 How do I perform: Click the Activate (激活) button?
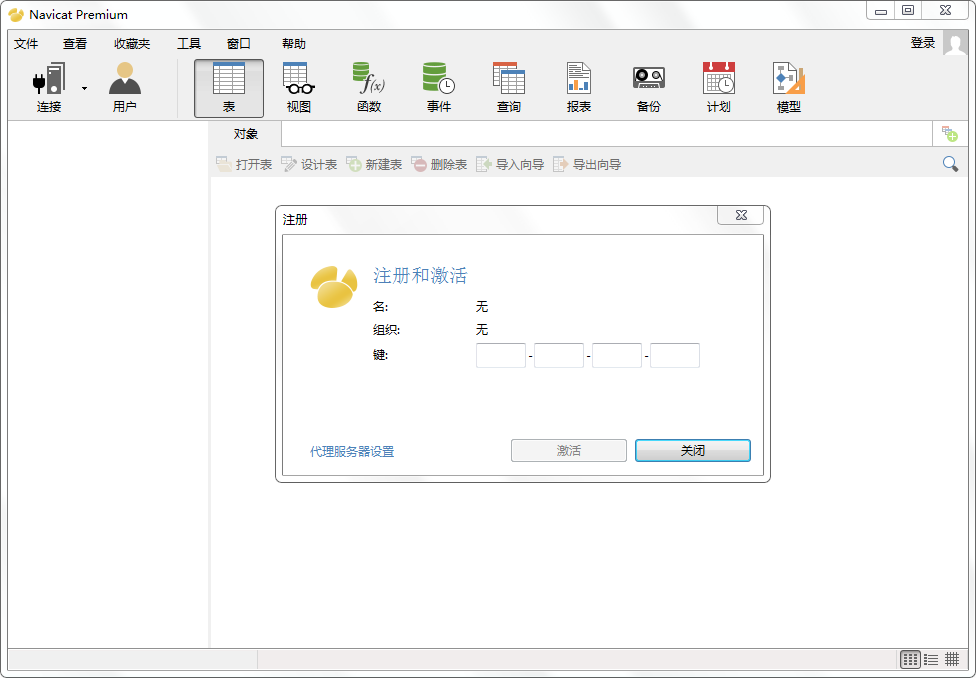pos(569,451)
